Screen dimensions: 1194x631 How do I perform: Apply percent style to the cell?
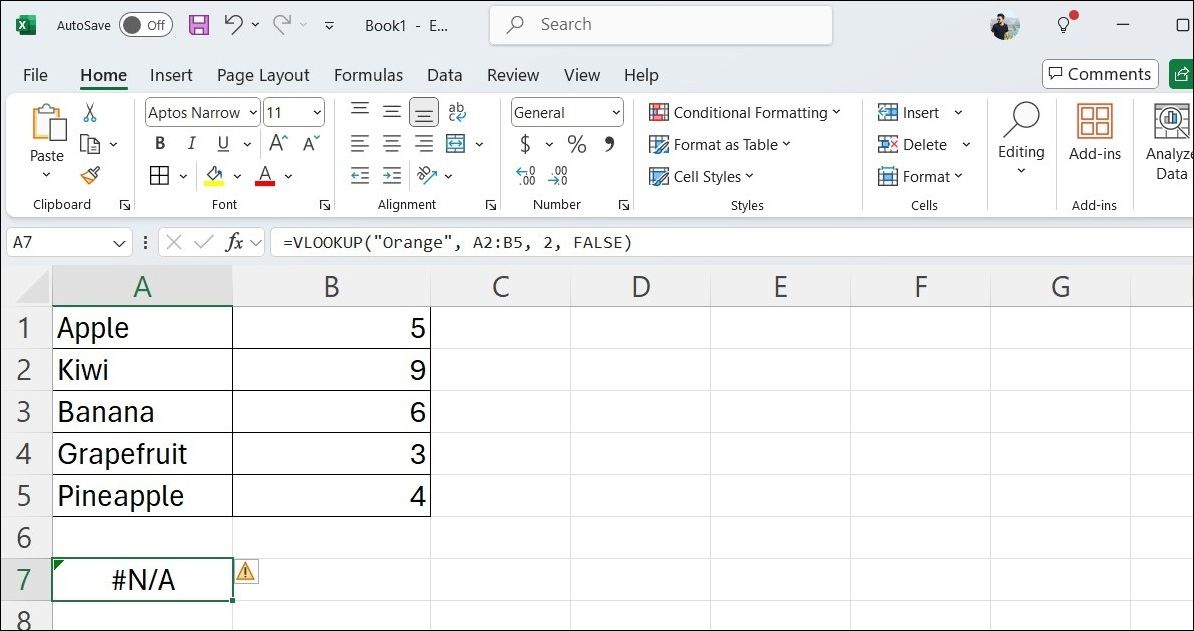(577, 145)
